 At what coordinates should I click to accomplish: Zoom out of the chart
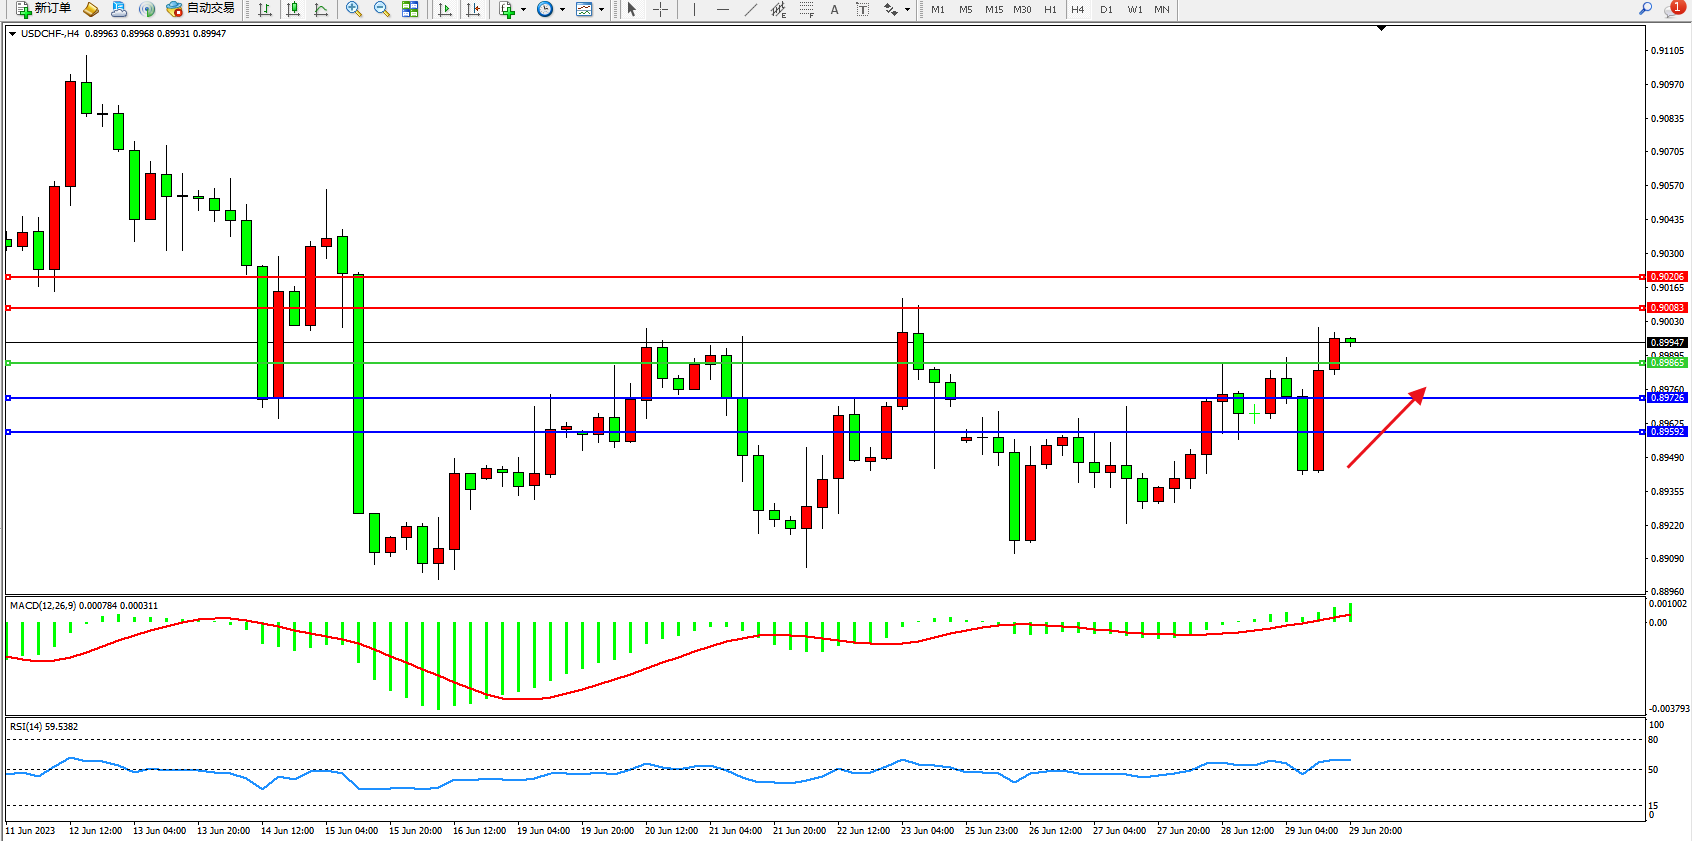coord(382,9)
